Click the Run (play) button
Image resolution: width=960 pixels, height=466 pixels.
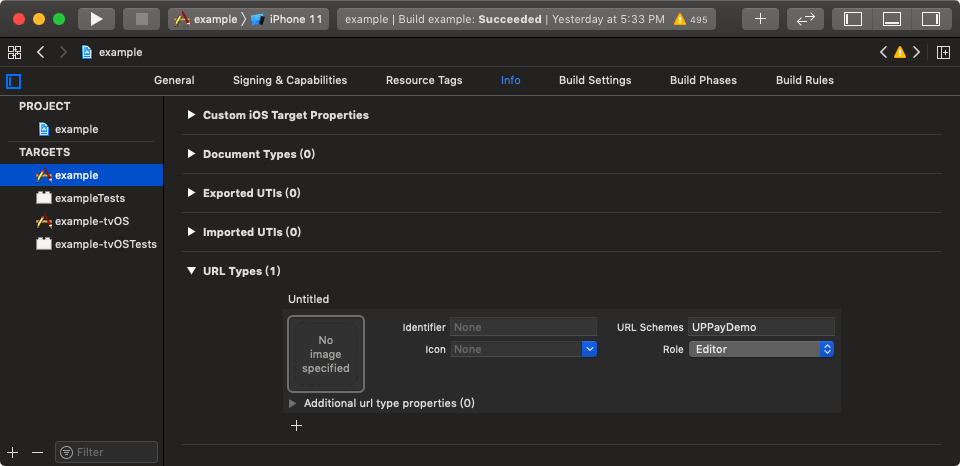(96, 19)
